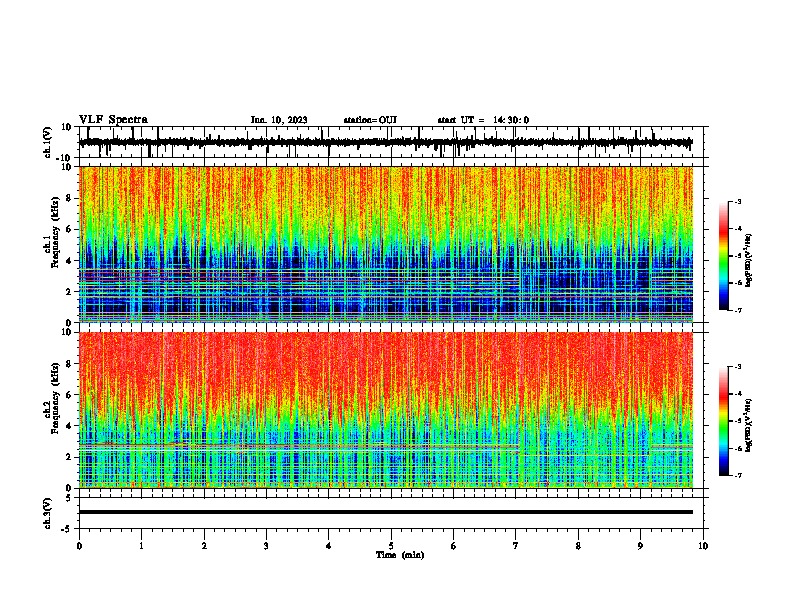Click the "0" tick on the Time axis

79,546
